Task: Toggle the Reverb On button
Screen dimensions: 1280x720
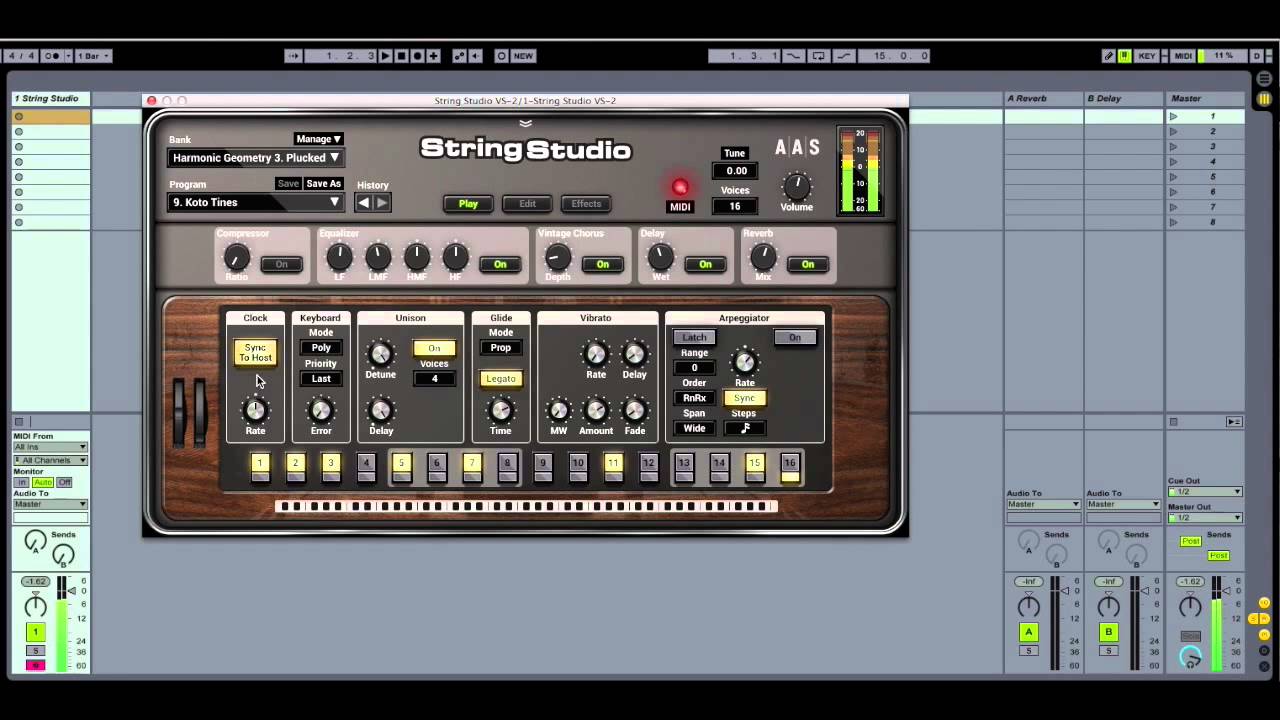Action: click(x=807, y=264)
